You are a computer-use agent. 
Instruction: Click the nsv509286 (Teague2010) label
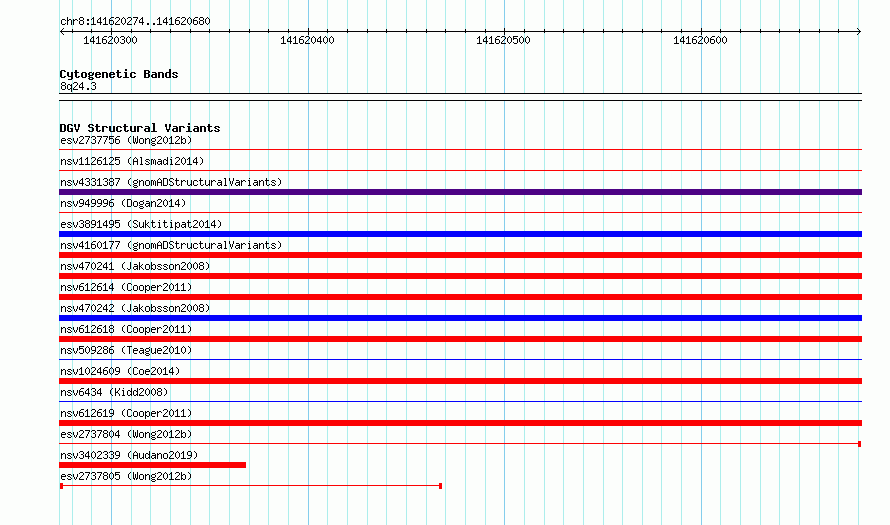[126, 350]
